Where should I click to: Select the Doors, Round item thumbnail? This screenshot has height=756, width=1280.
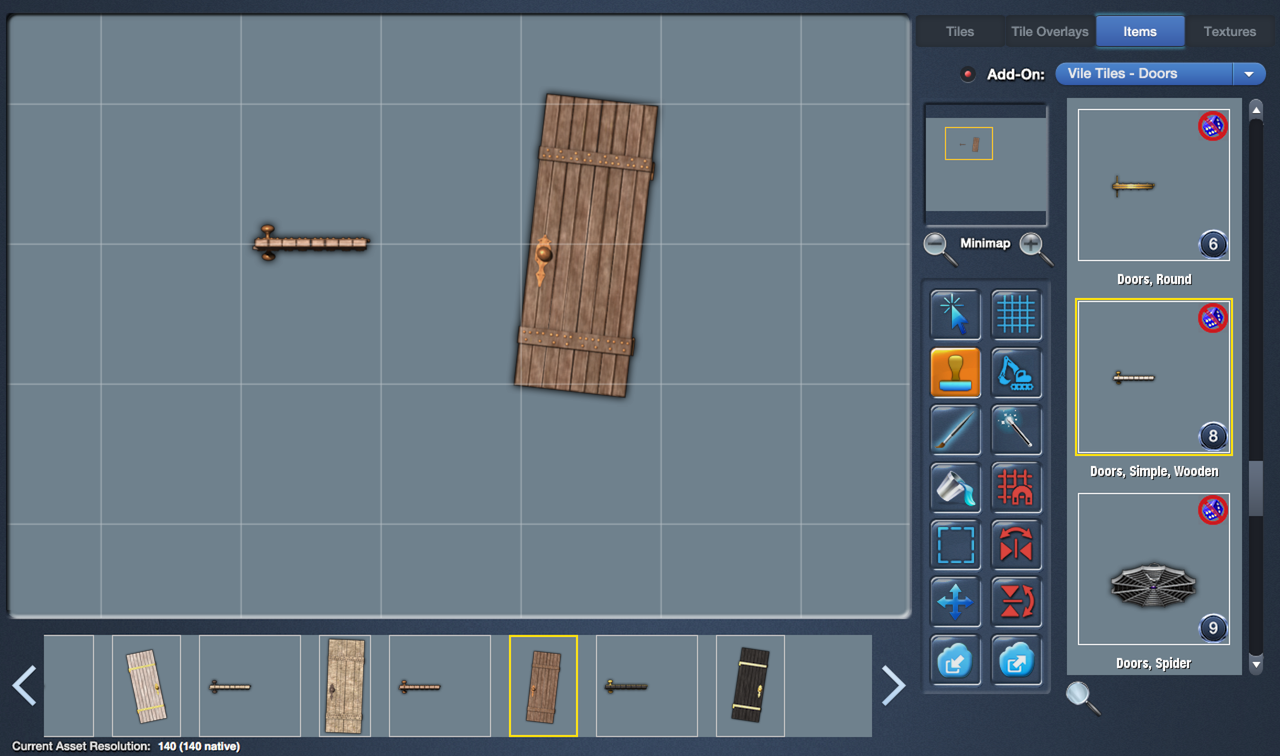click(1154, 185)
